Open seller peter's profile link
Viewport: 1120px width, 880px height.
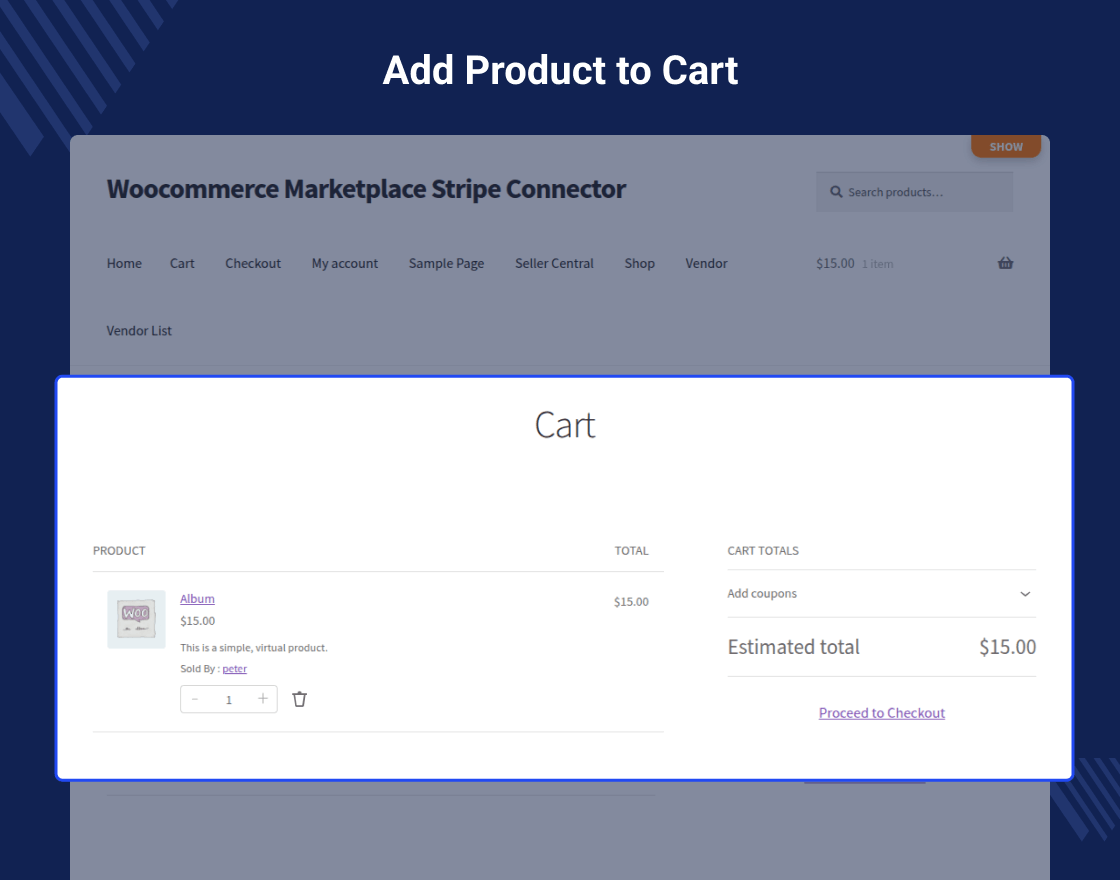234,669
